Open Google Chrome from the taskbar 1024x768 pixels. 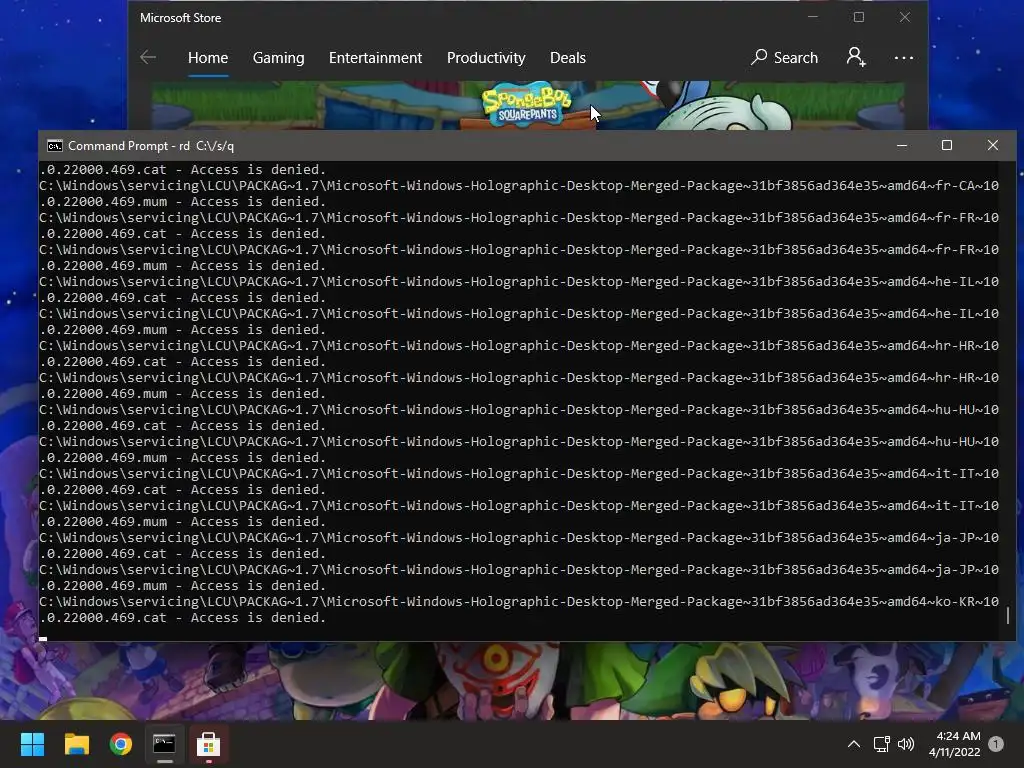coord(121,744)
